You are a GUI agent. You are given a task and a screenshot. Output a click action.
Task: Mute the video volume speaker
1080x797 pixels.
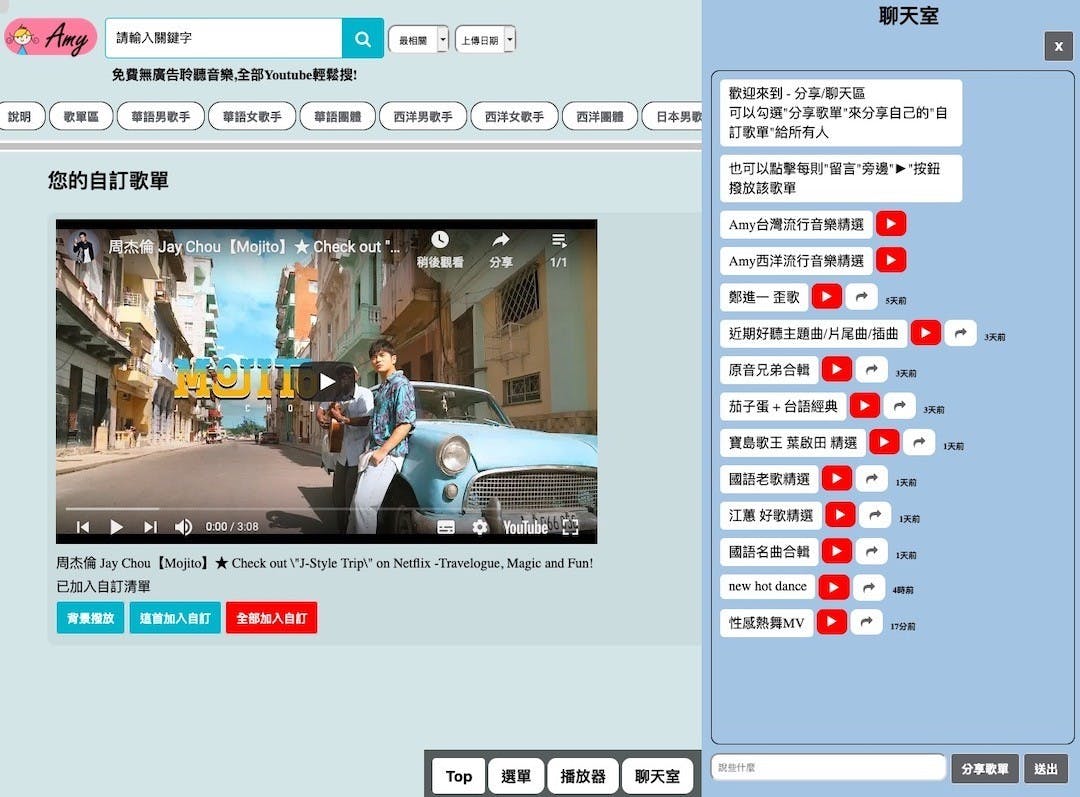pos(184,527)
